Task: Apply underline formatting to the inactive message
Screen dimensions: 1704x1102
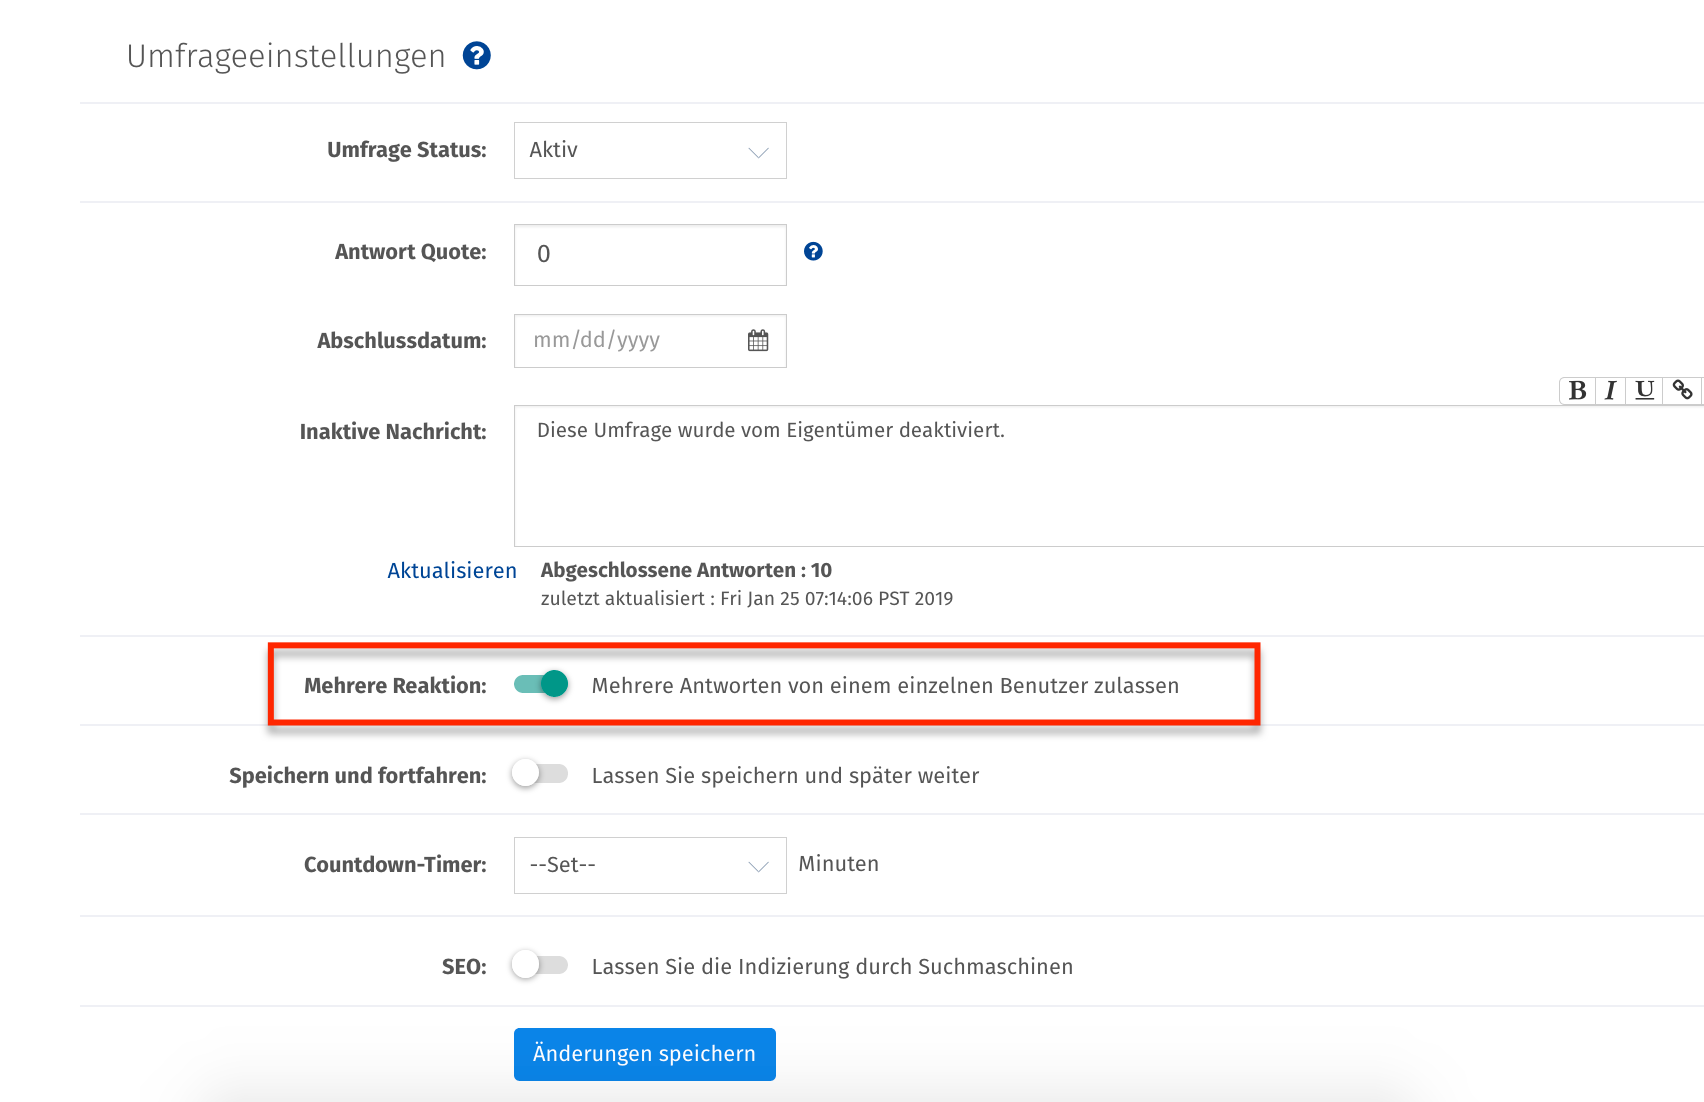Action: 1644,390
